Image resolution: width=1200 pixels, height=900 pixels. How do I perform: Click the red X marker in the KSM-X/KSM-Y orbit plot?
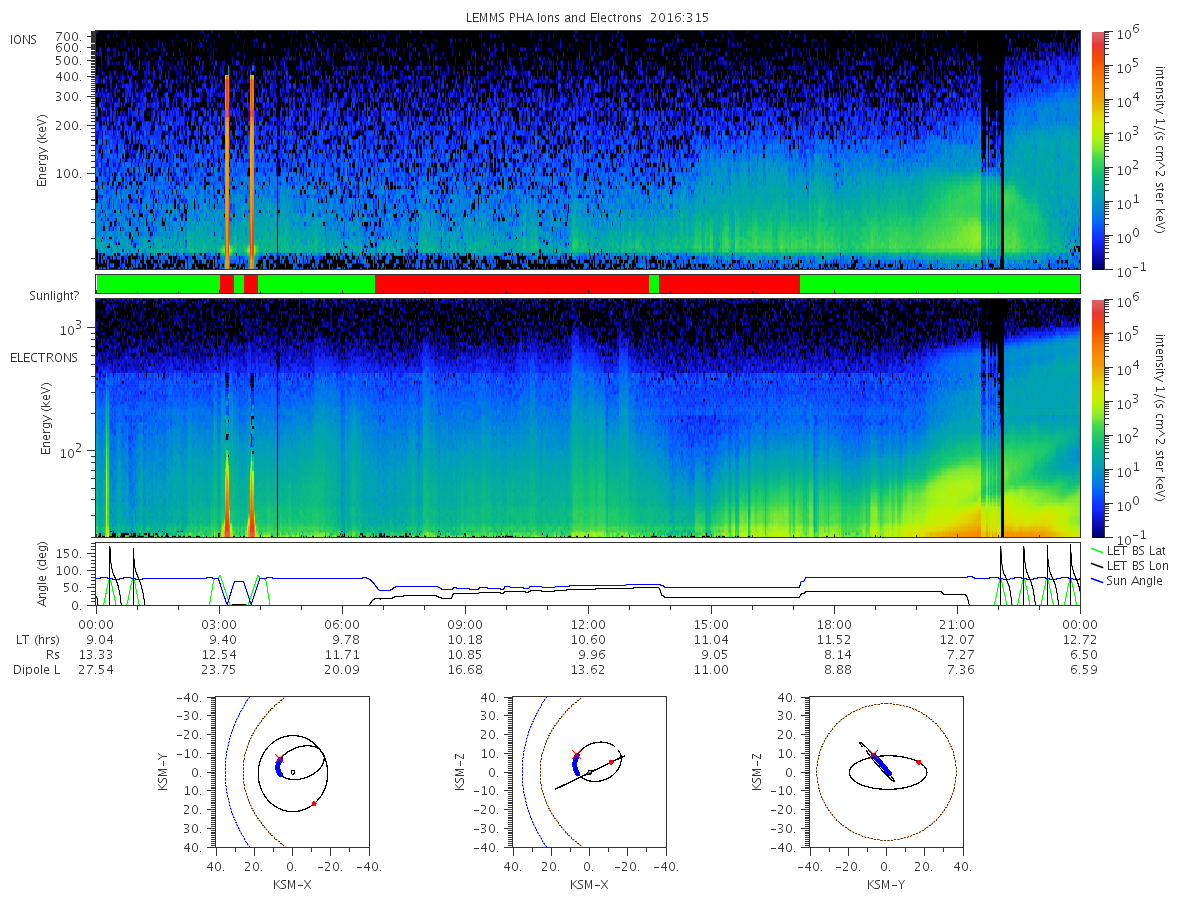coord(279,759)
